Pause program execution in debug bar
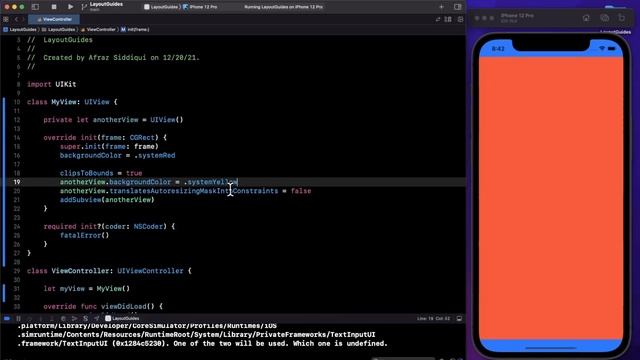Image resolution: width=640 pixels, height=360 pixels. [18, 318]
